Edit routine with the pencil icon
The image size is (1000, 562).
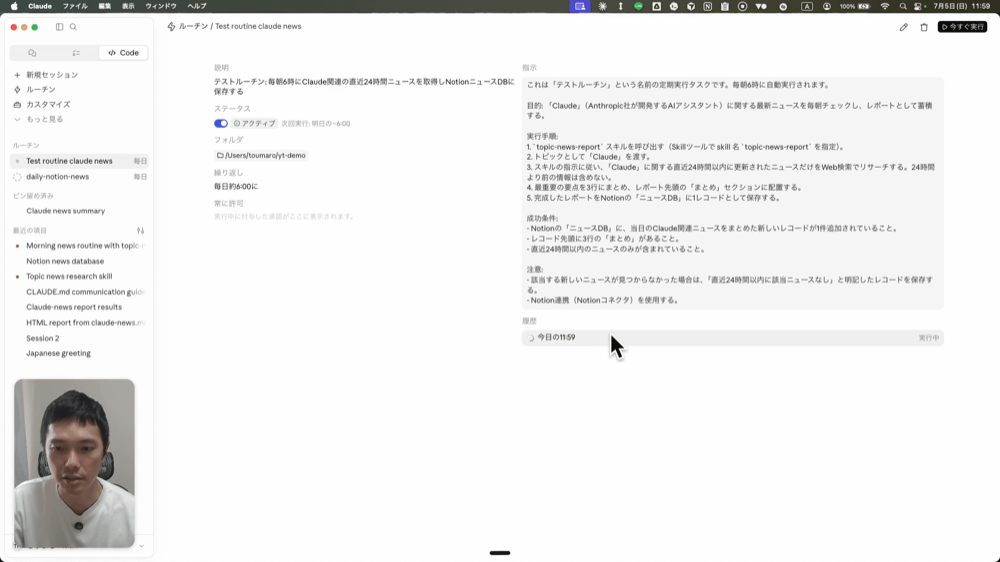click(904, 27)
